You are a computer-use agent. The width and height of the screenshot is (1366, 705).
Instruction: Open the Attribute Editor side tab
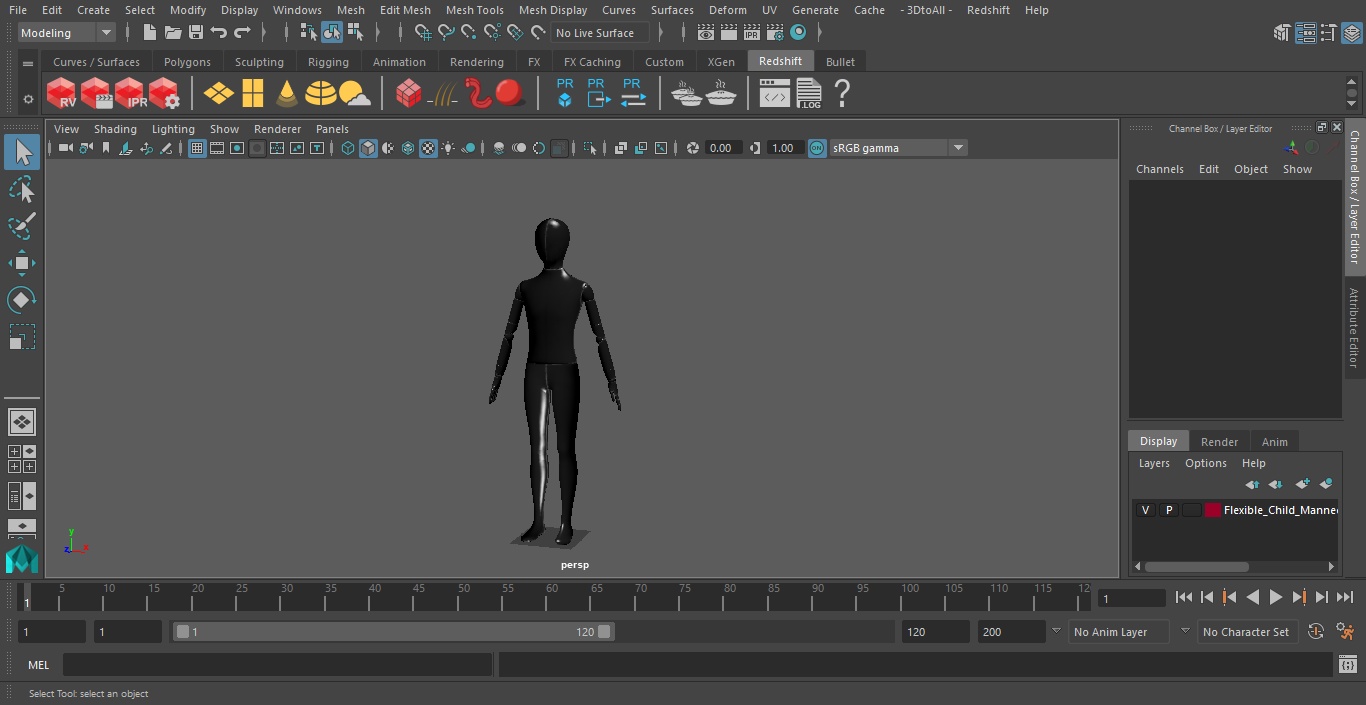click(1354, 328)
